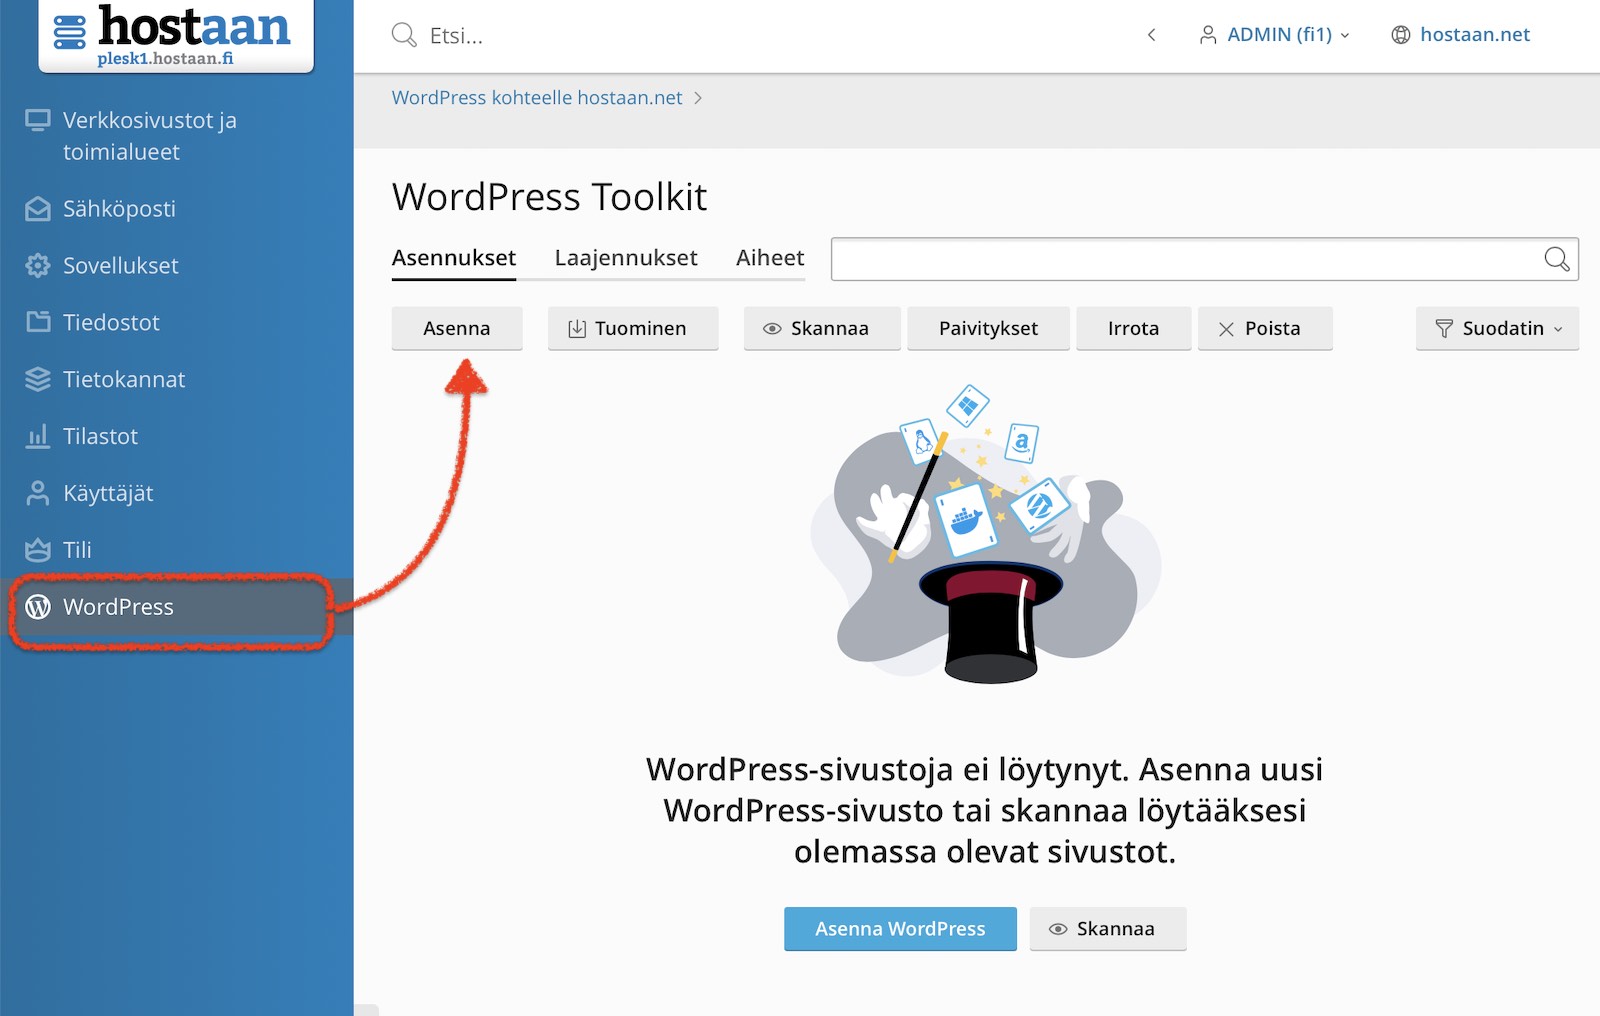The height and width of the screenshot is (1016, 1600).
Task: Select Tietokannat in the sidebar
Action: (177, 380)
